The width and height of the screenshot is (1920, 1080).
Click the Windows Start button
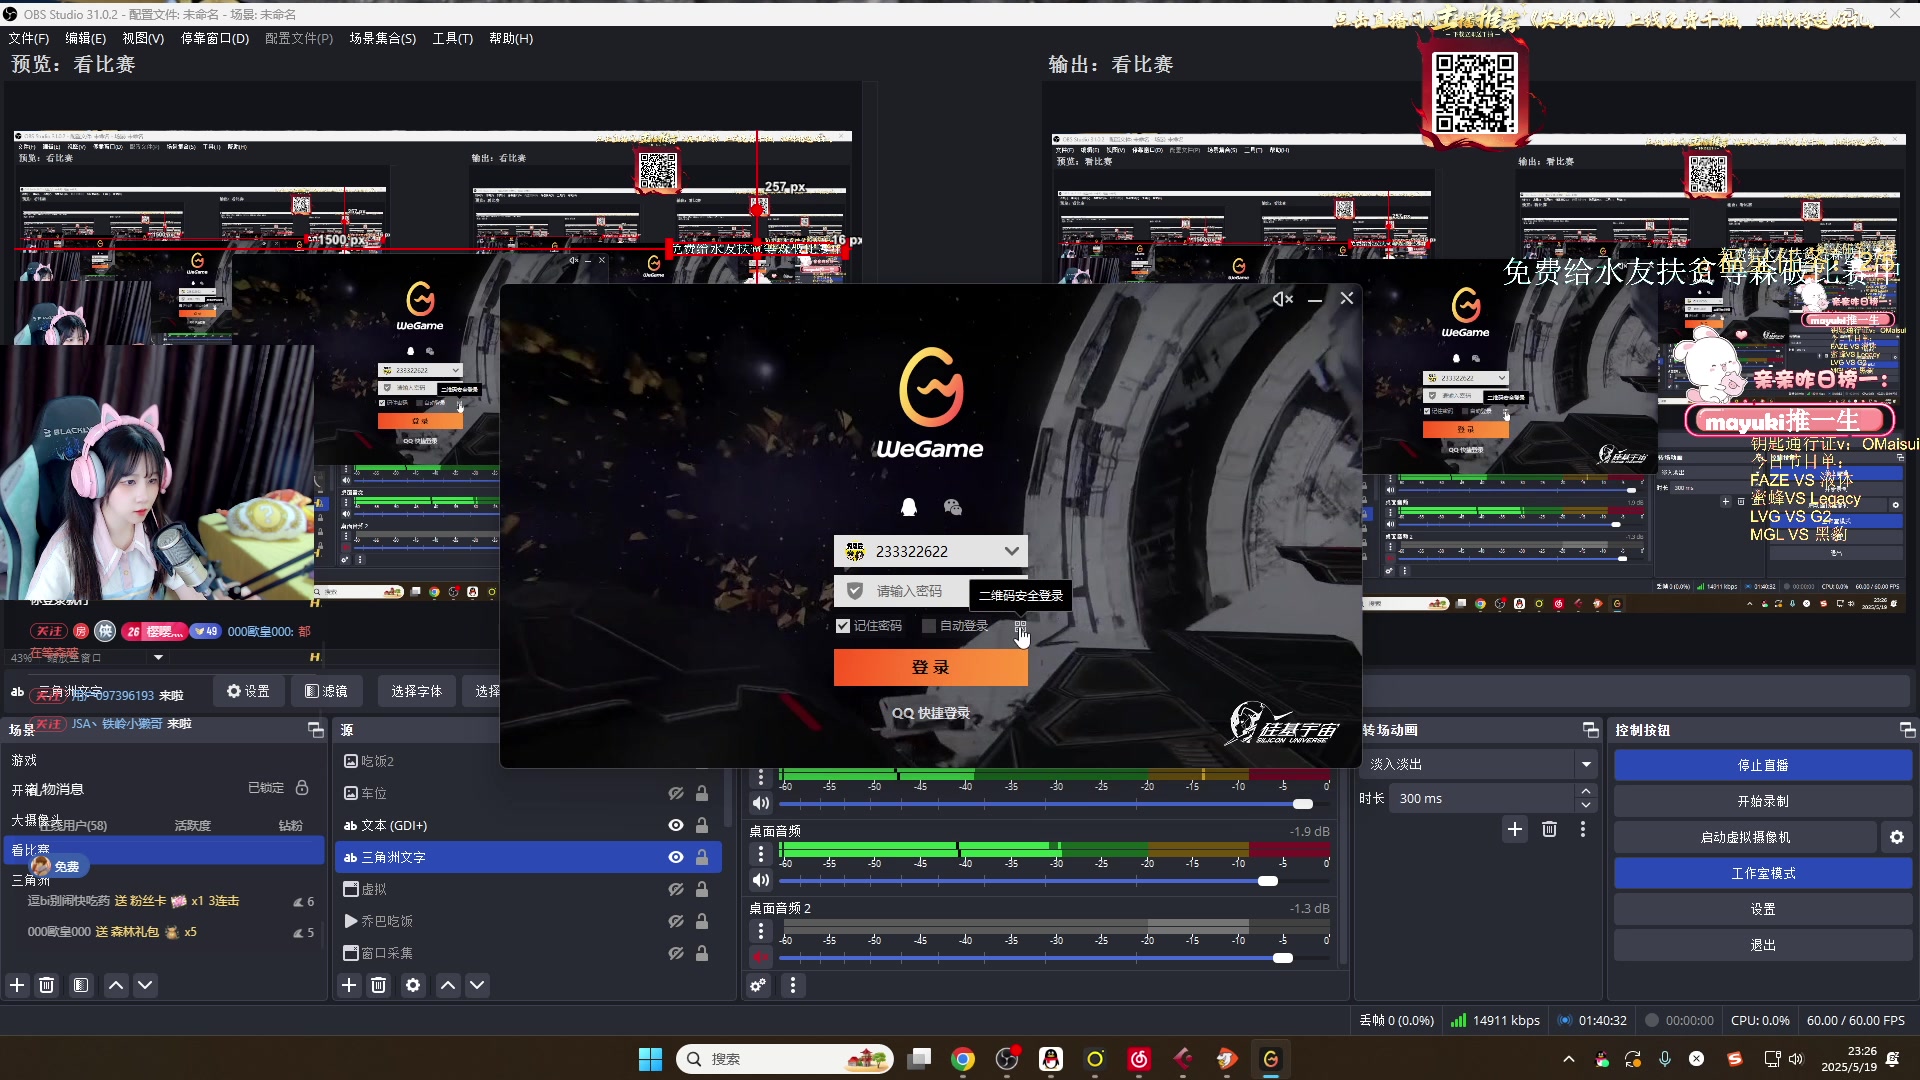pos(650,1059)
